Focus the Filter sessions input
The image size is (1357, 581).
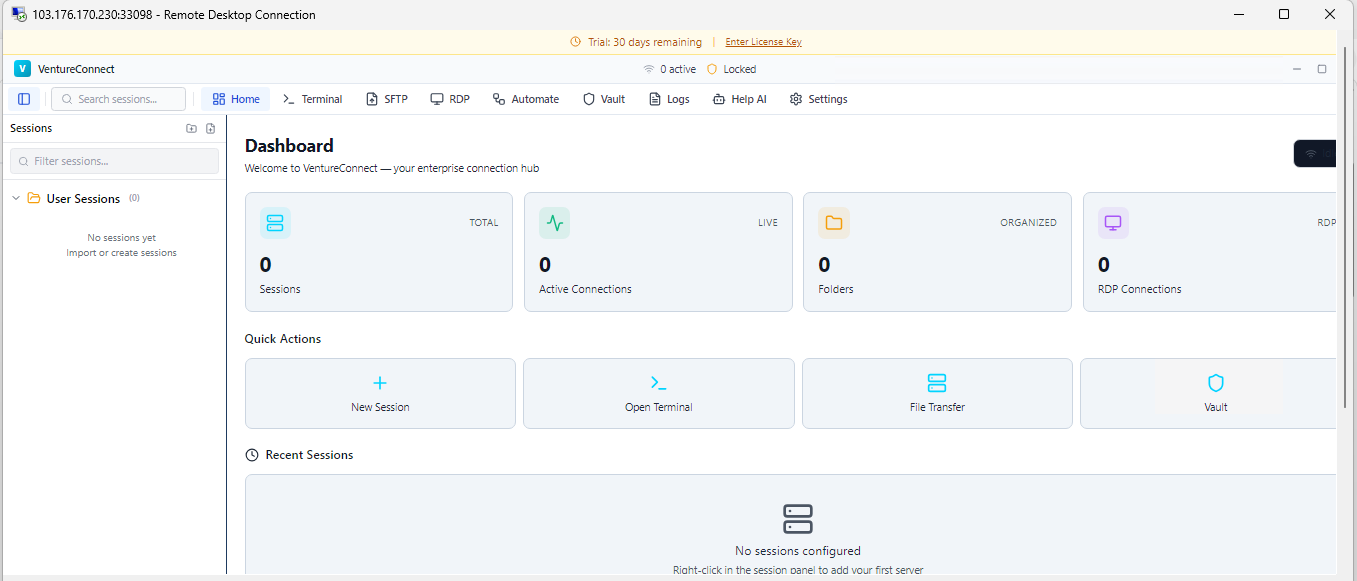click(x=114, y=161)
